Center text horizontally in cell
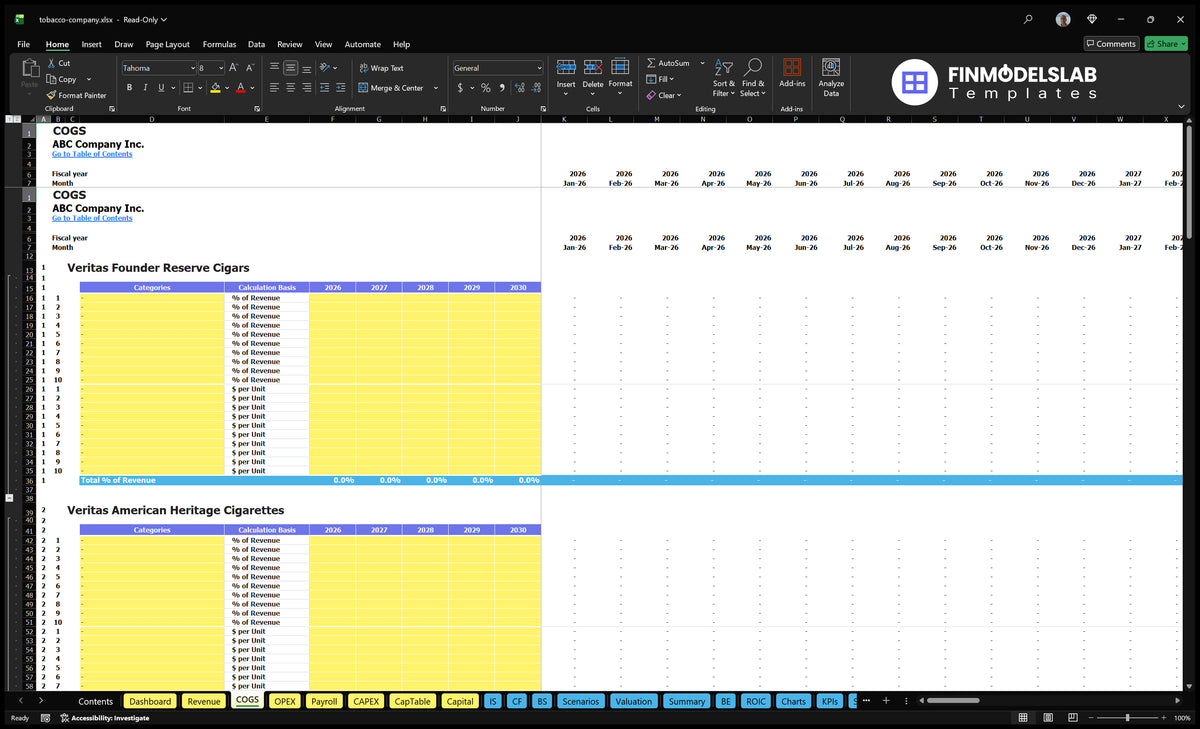The height and width of the screenshot is (729, 1200). [290, 88]
